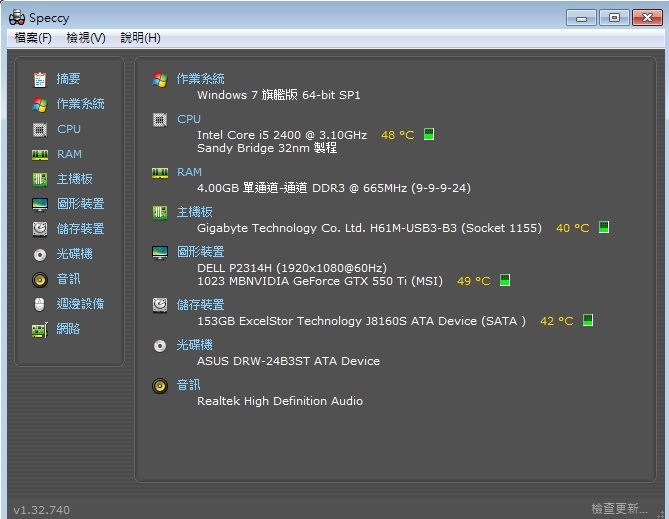Click the 音訊 speaker icon in summary panel
The image size is (669, 519).
click(x=160, y=386)
